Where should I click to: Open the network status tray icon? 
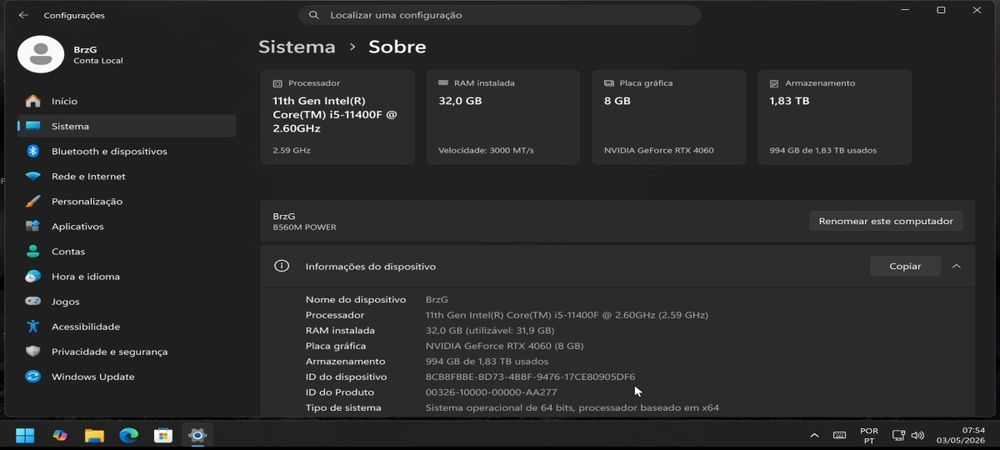pos(899,436)
